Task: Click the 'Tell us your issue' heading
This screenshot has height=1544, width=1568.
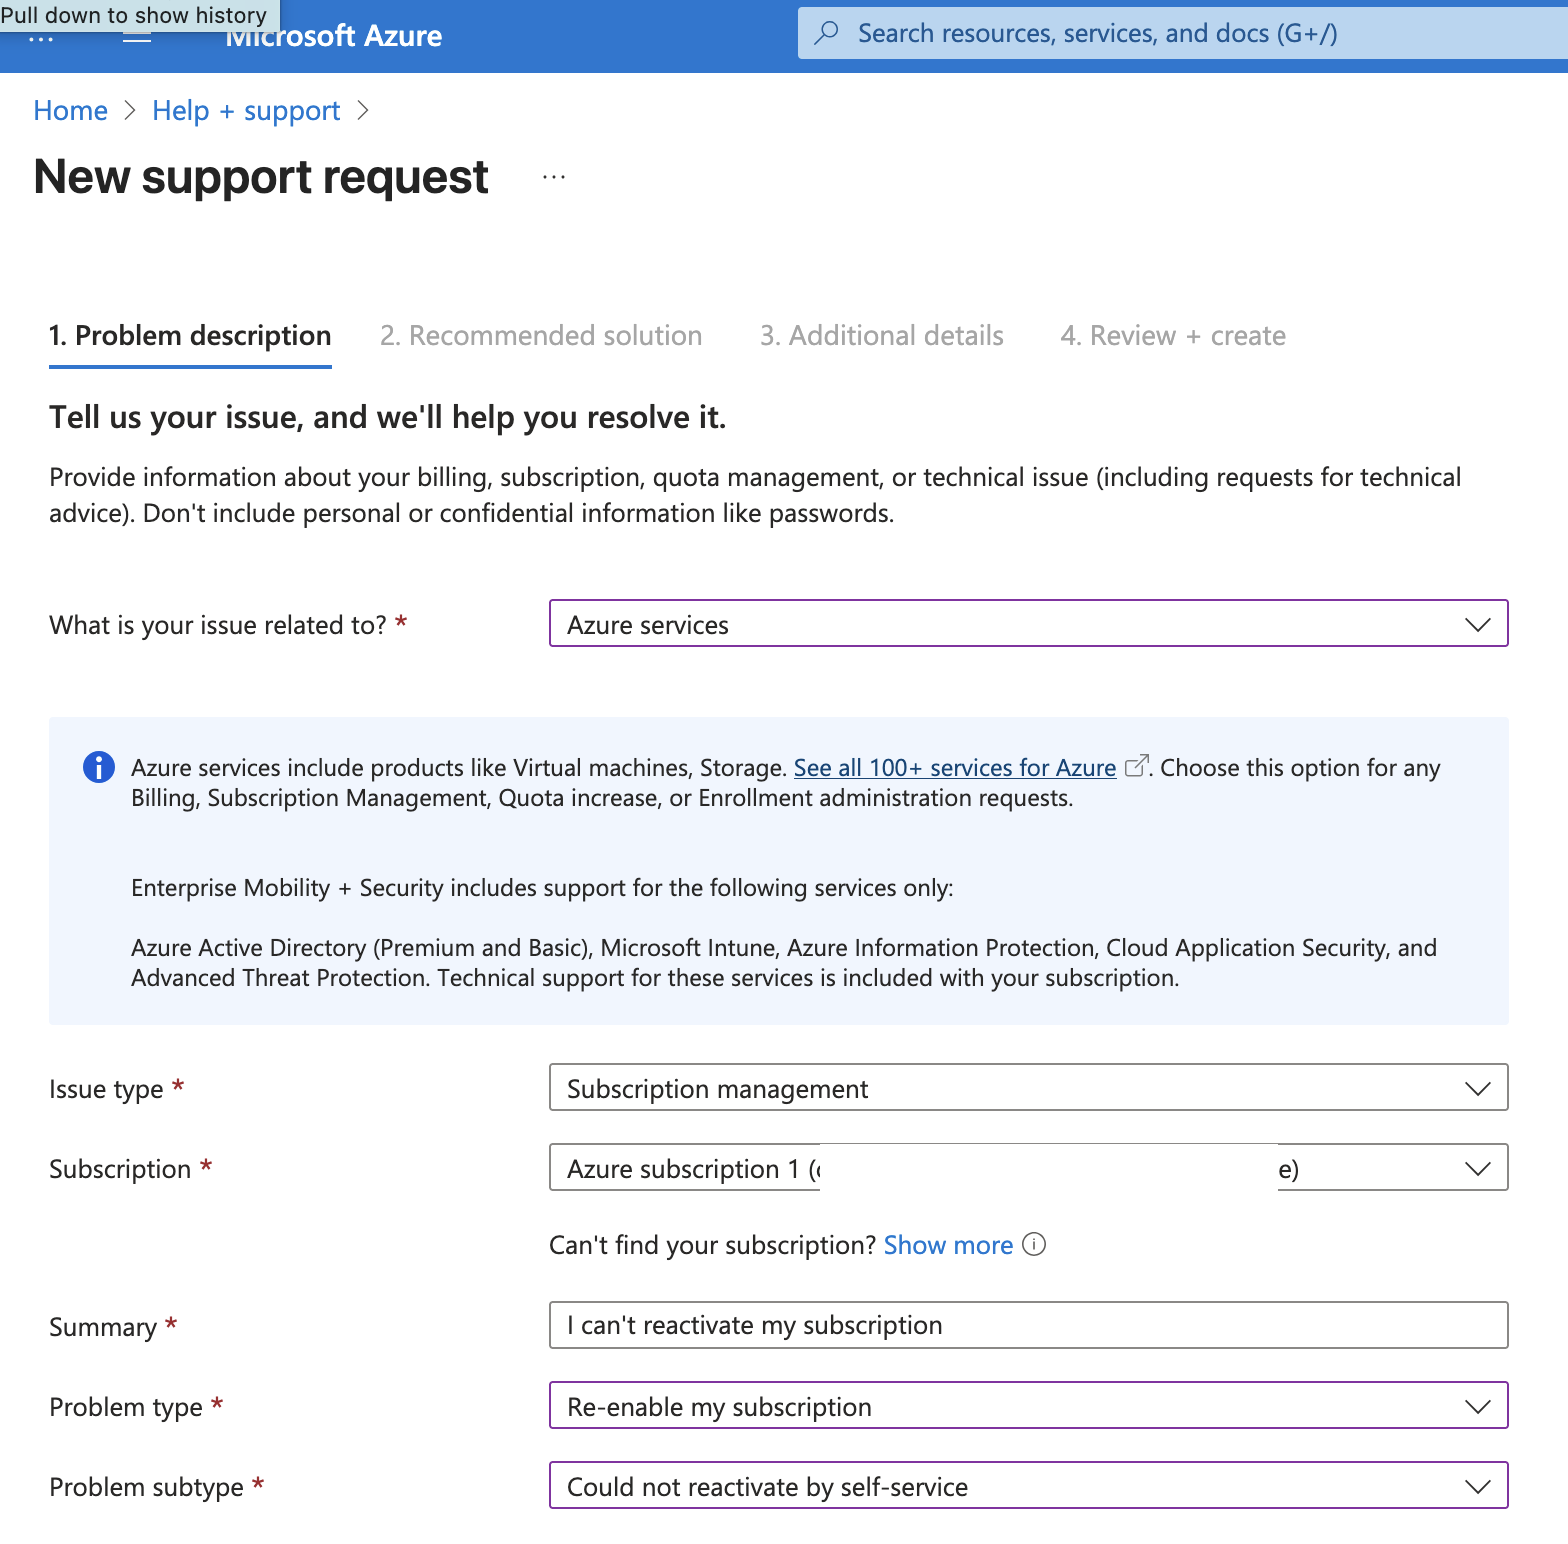Action: point(388,417)
